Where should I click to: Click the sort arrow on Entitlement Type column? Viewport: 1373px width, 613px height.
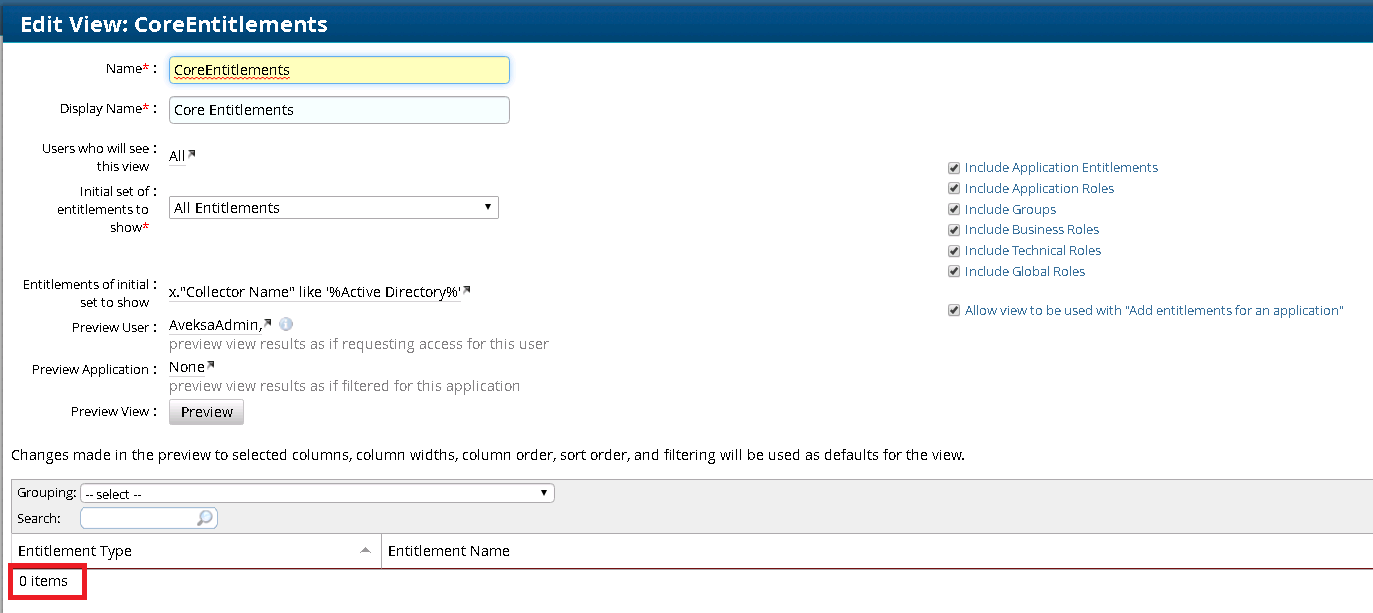click(x=365, y=551)
